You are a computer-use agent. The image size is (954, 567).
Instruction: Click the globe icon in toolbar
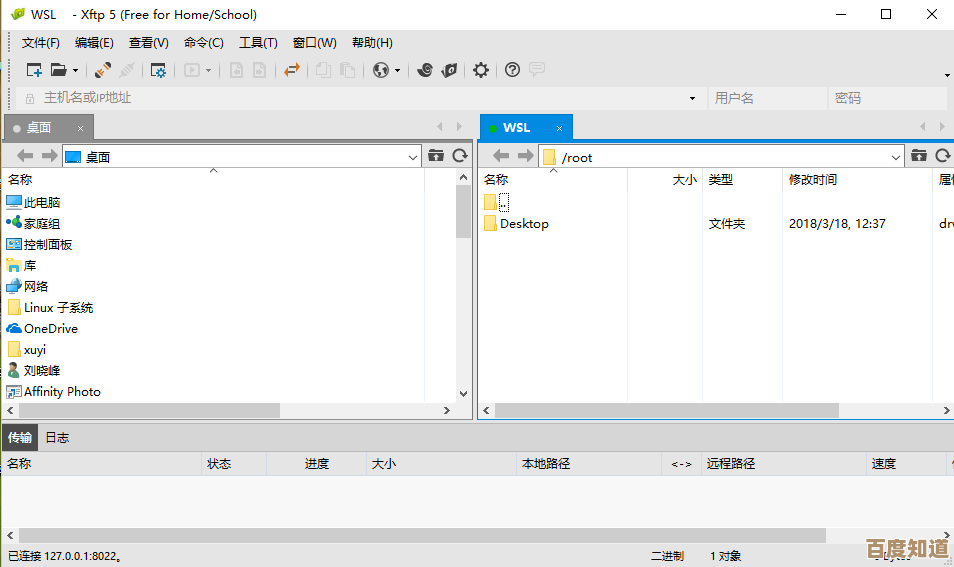(380, 70)
